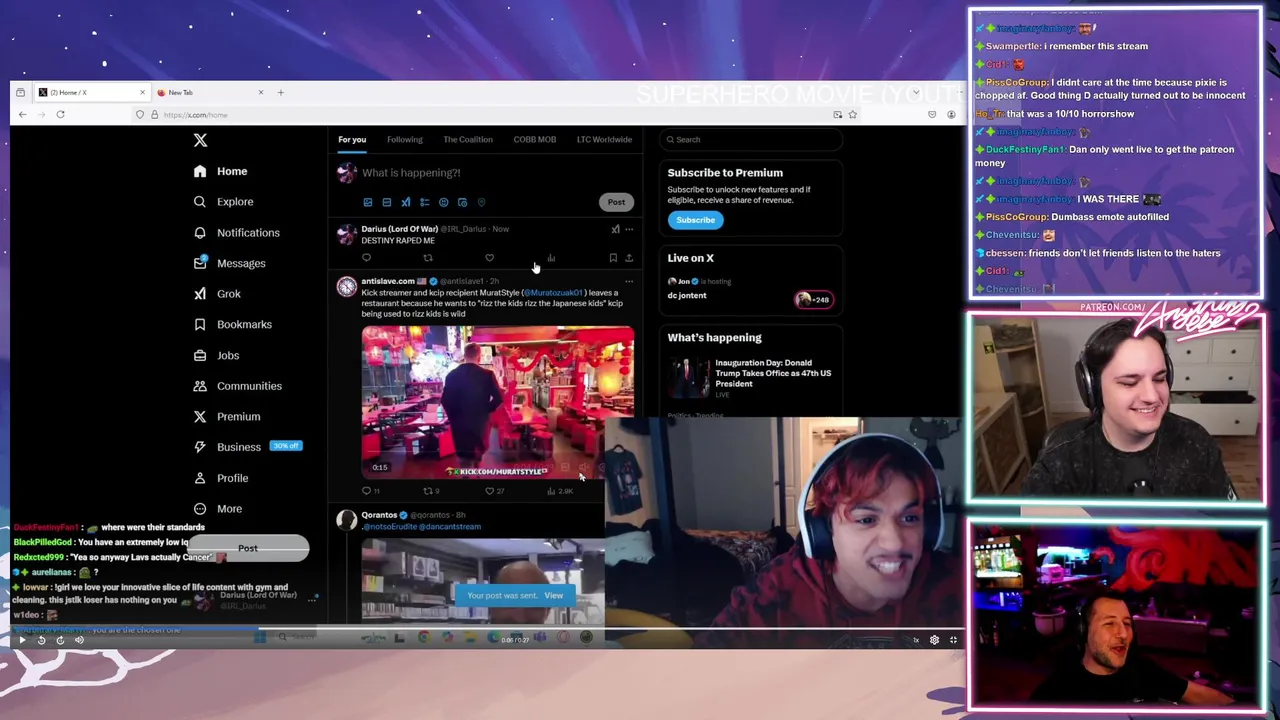Play the antislave.com embedded video
This screenshot has width=1280, height=720.
coord(497,402)
